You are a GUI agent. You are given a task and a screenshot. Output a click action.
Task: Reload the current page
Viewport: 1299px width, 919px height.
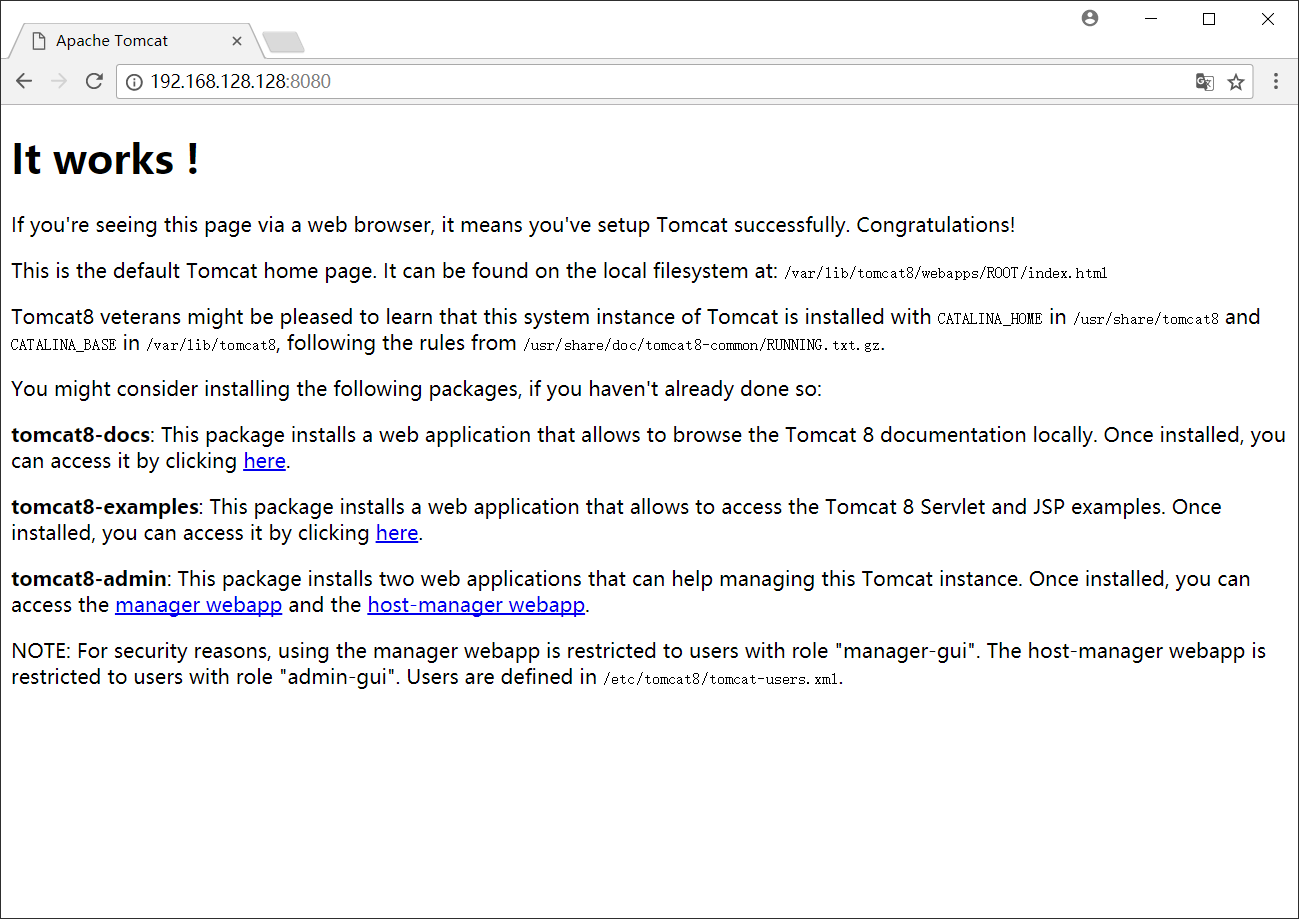(x=94, y=82)
